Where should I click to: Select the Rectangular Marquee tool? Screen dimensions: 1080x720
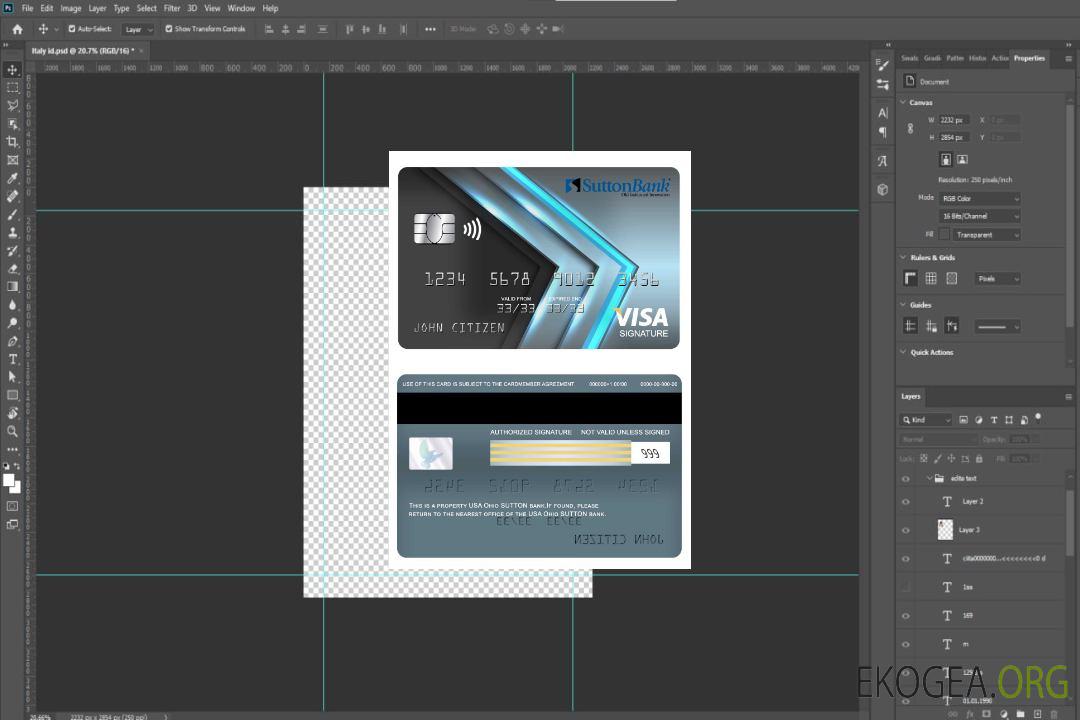tap(12, 88)
